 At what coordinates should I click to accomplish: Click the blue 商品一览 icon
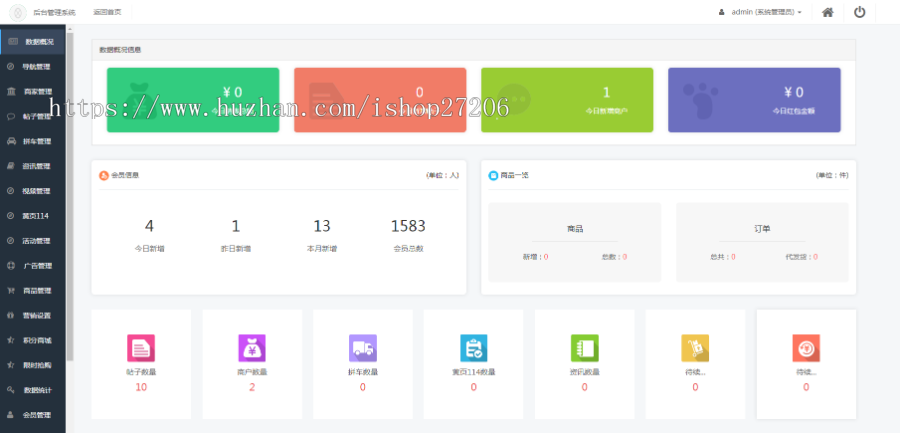tap(493, 176)
